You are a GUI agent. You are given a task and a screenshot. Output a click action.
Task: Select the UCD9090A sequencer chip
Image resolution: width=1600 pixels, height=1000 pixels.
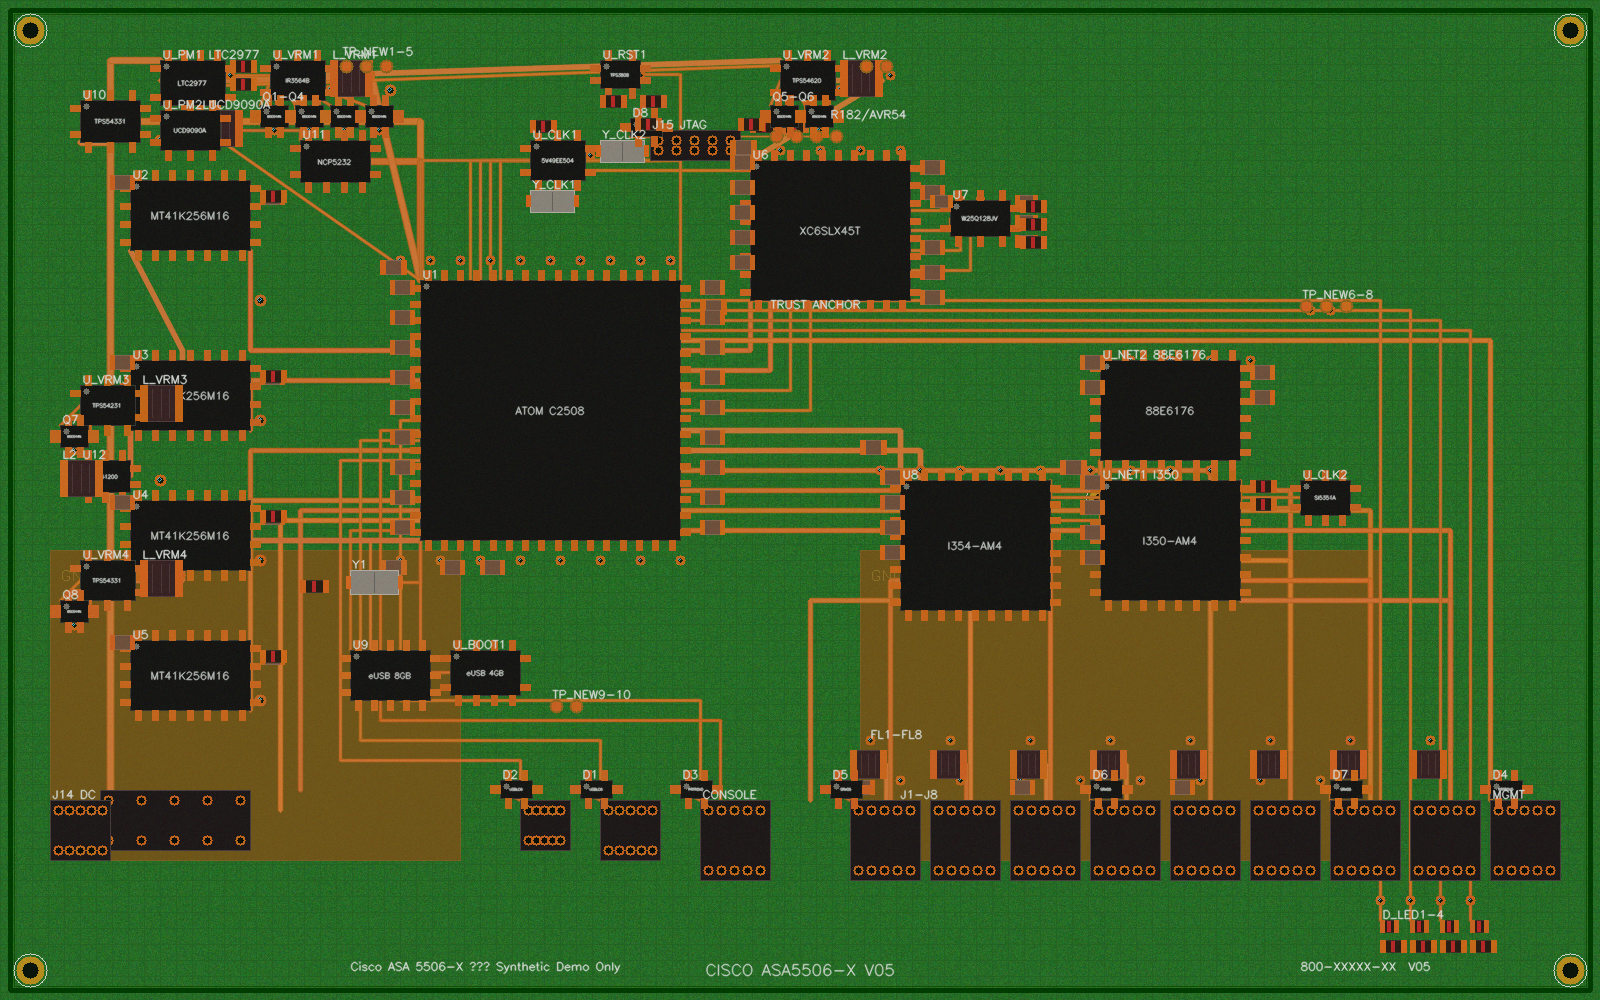point(190,130)
